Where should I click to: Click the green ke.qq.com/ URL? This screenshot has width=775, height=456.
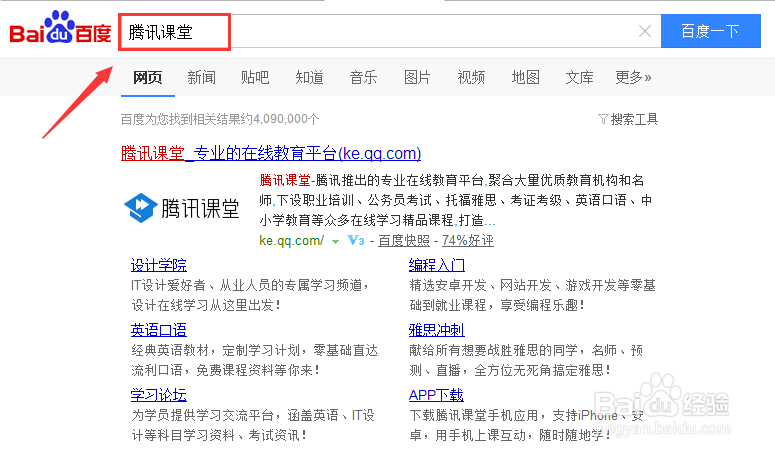coord(292,241)
